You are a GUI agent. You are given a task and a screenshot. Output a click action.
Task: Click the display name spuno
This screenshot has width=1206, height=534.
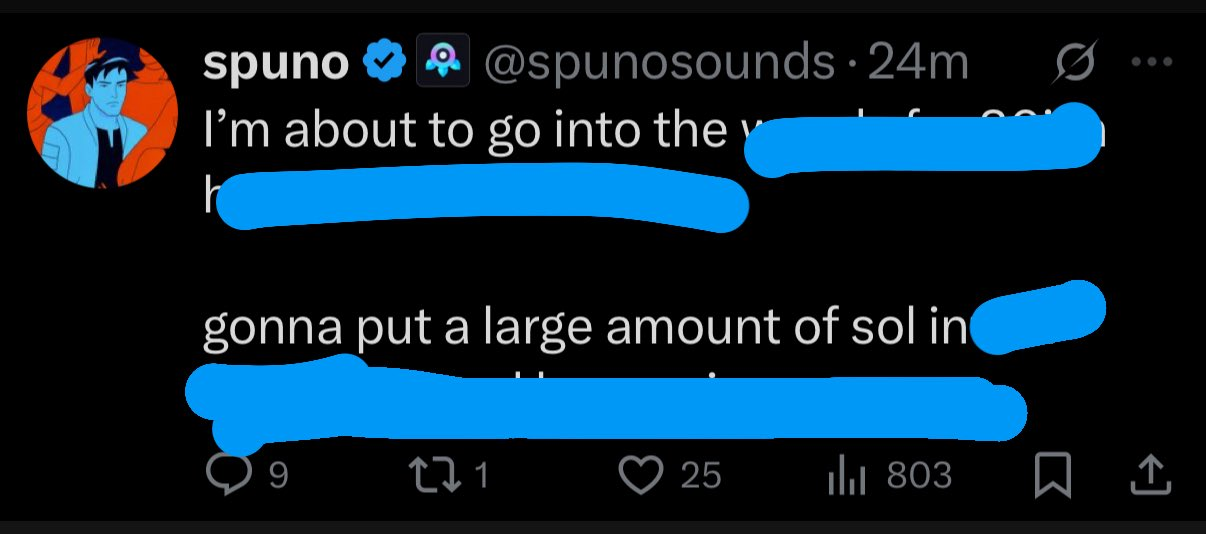pos(275,65)
